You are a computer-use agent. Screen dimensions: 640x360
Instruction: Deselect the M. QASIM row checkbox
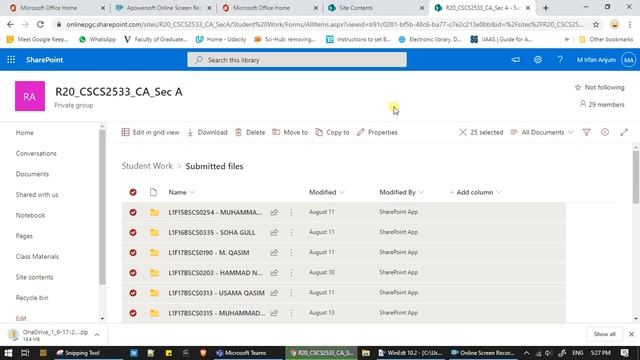pos(133,253)
